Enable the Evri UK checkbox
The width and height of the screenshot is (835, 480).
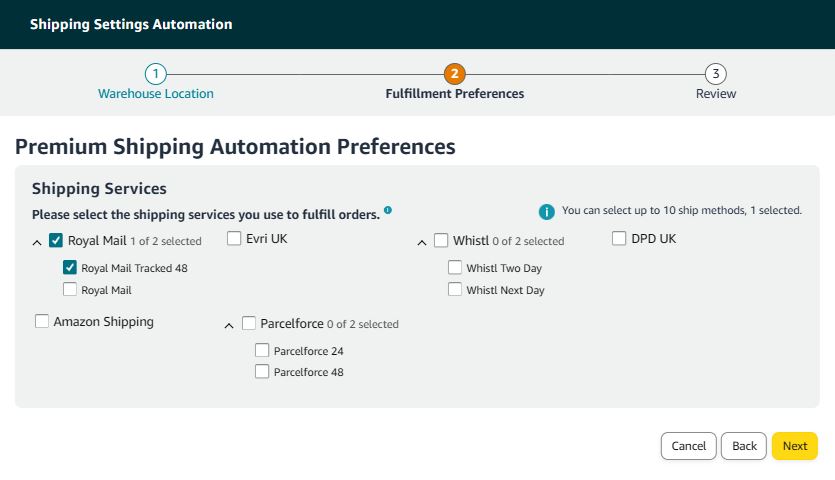click(x=234, y=238)
